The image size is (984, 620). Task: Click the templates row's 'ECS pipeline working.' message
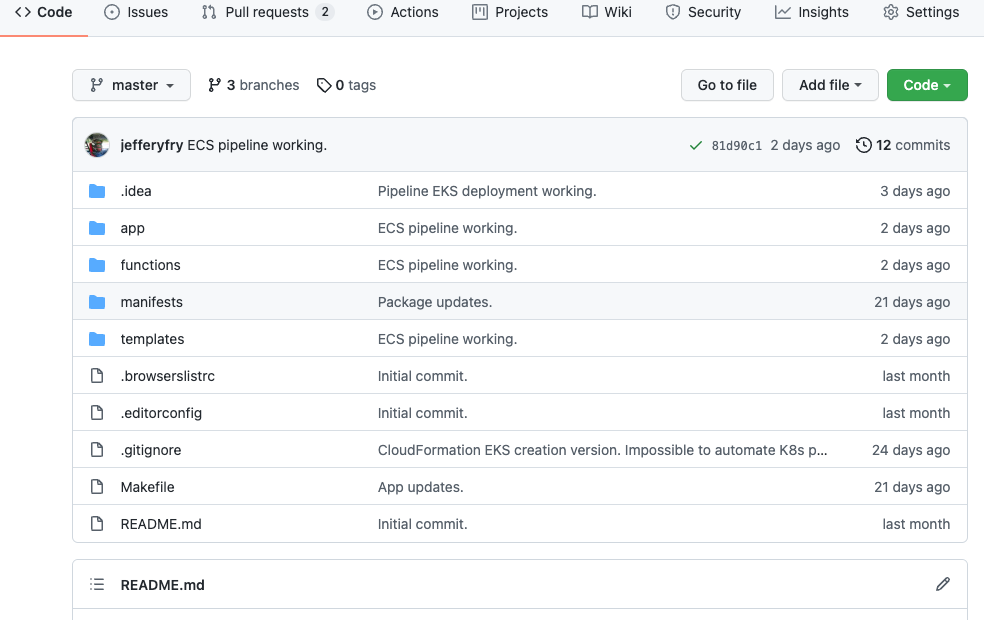click(447, 339)
